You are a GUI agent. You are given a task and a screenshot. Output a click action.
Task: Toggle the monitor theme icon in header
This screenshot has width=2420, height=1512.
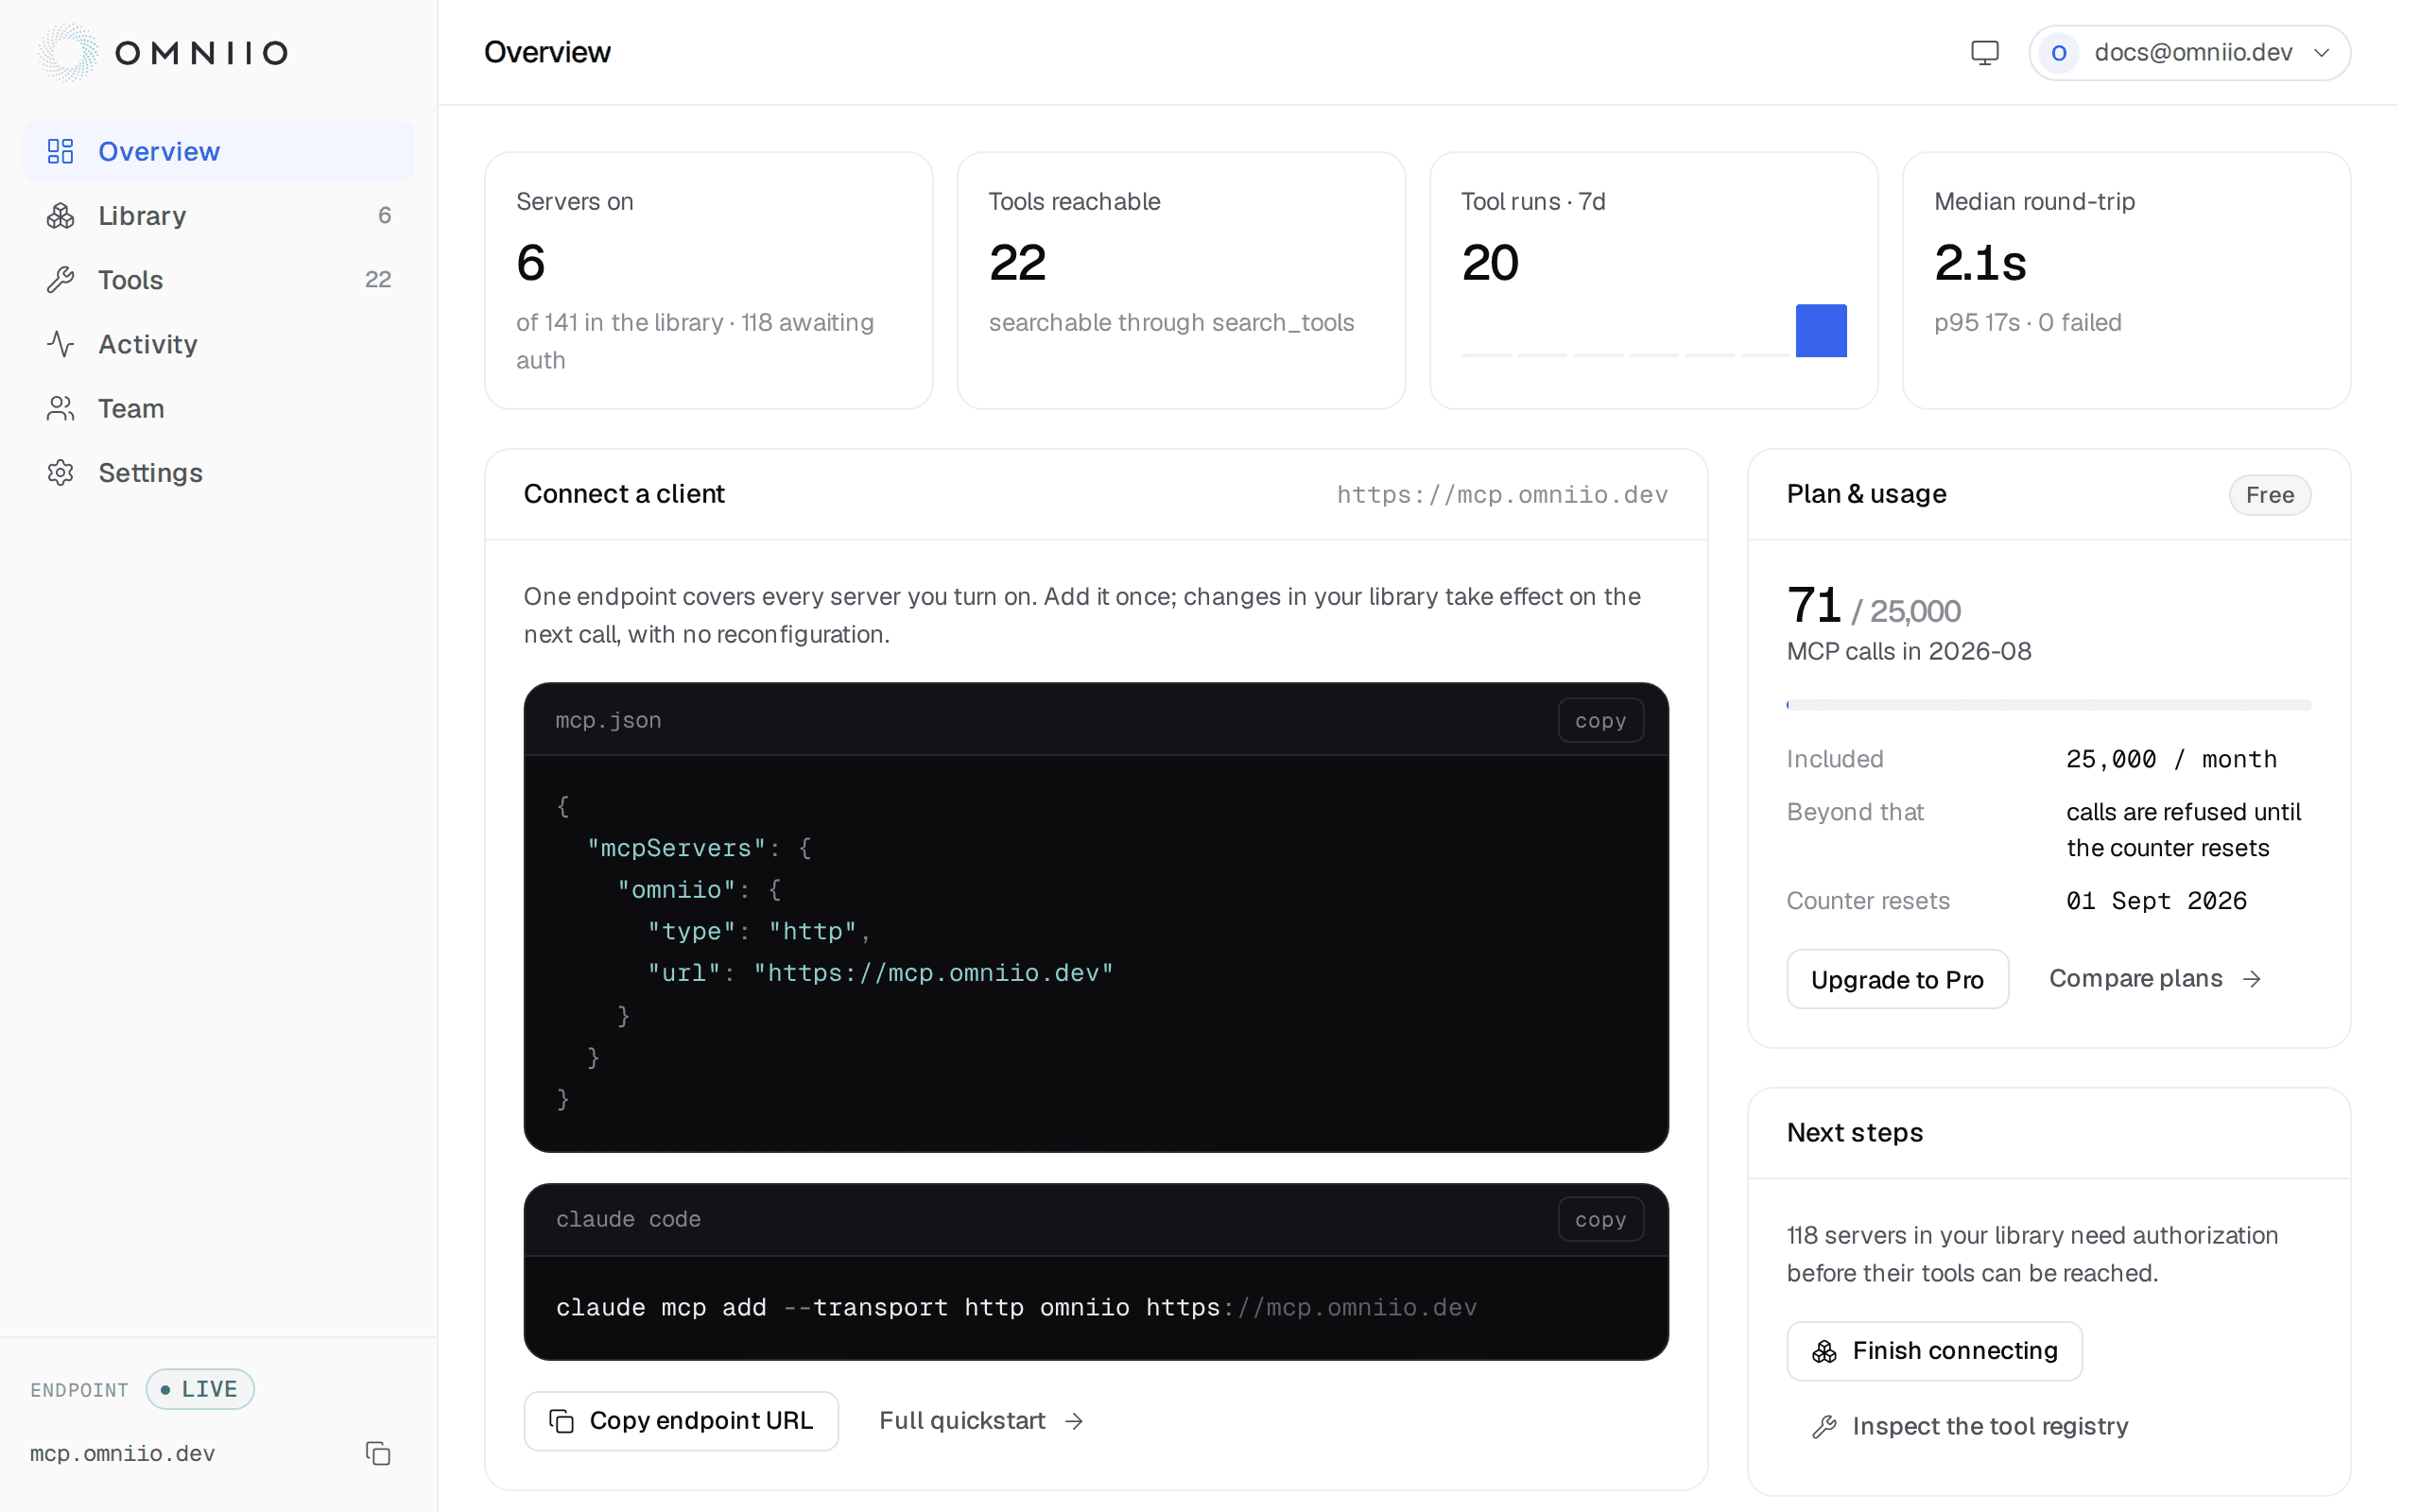[1984, 52]
